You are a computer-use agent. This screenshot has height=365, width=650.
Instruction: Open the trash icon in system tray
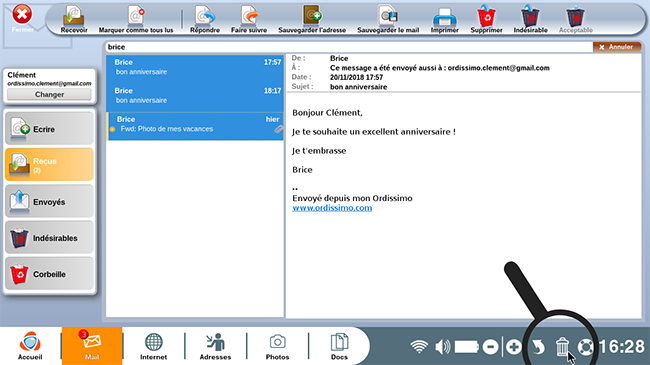coord(562,346)
